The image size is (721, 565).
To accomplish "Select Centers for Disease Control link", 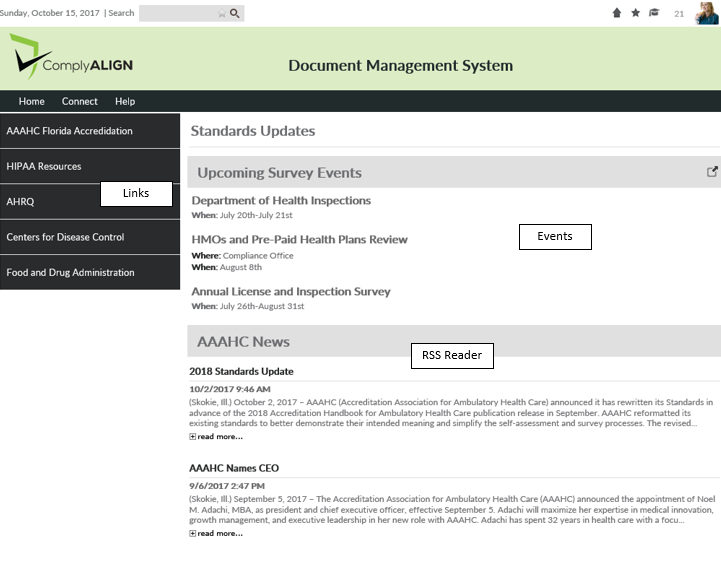I will (x=65, y=237).
